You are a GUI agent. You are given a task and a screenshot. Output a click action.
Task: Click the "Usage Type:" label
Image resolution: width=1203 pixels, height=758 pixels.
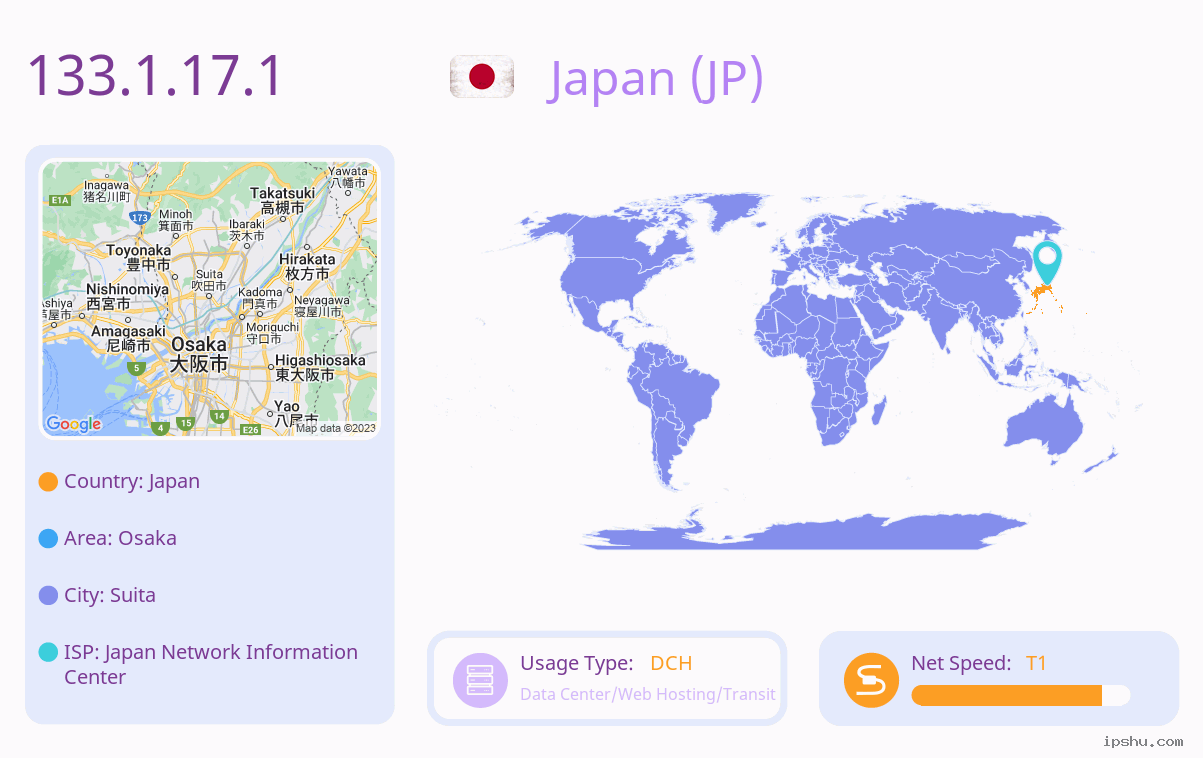click(577, 663)
